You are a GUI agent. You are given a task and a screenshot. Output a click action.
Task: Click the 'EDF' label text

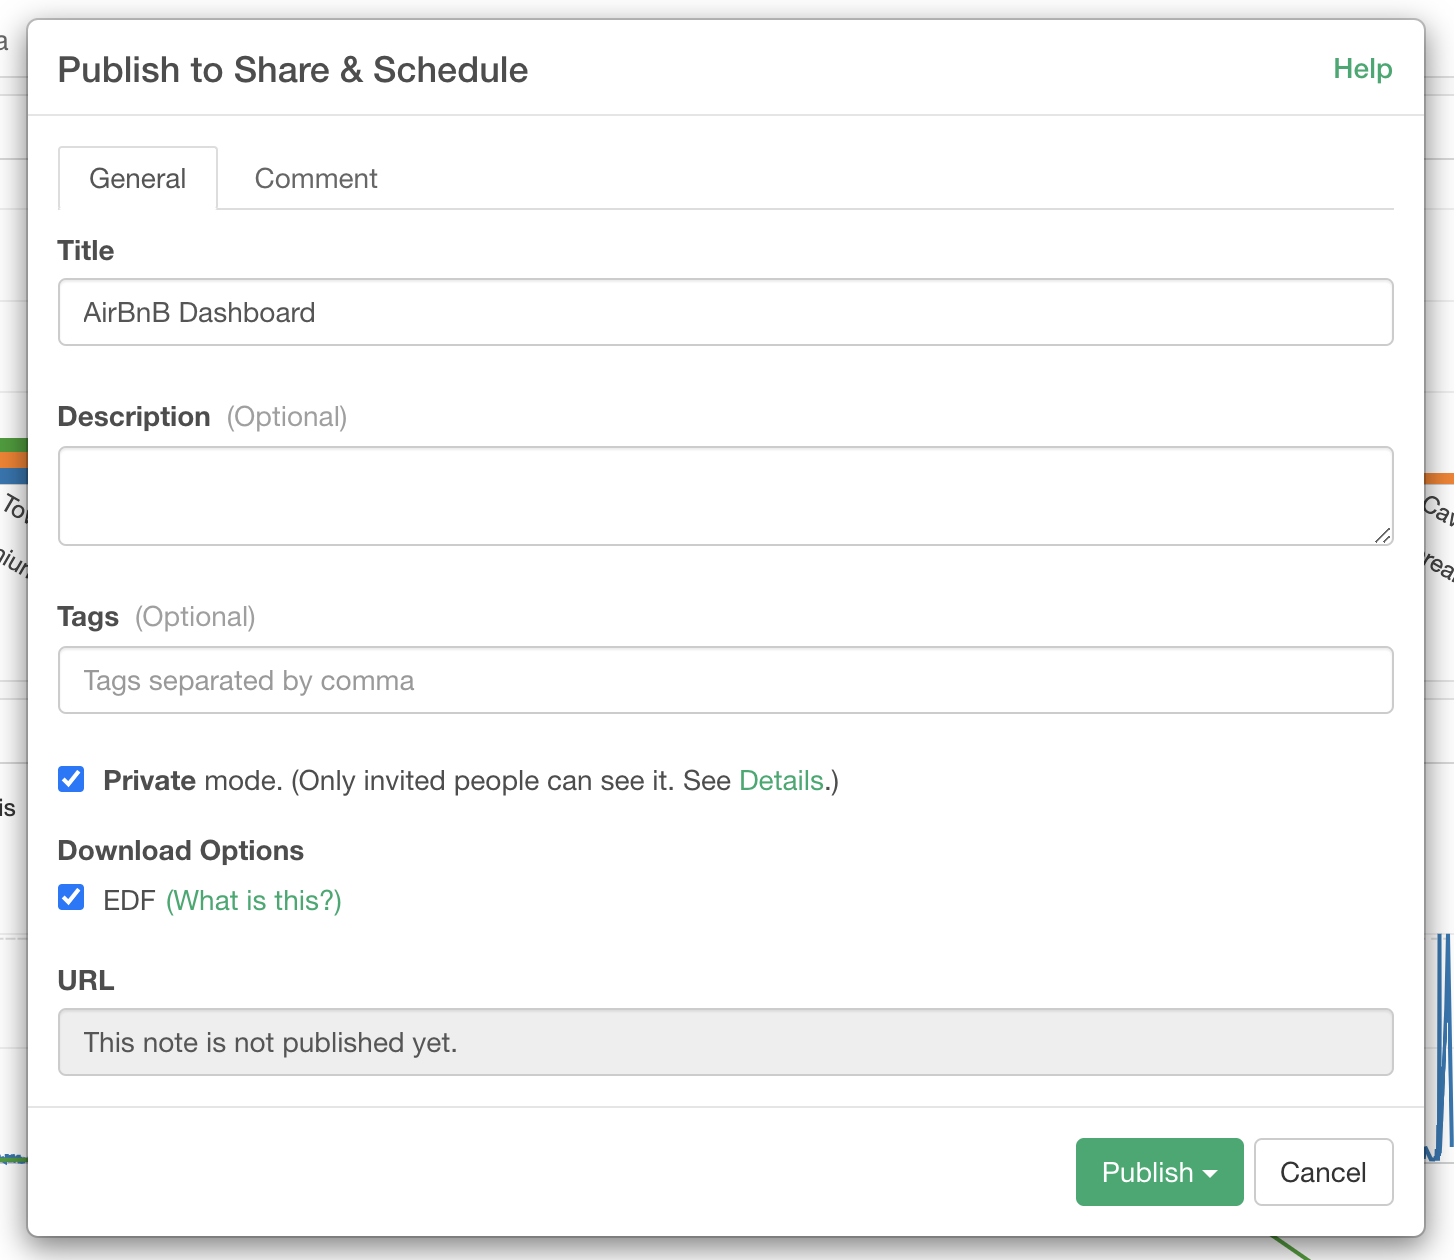pyautogui.click(x=129, y=901)
